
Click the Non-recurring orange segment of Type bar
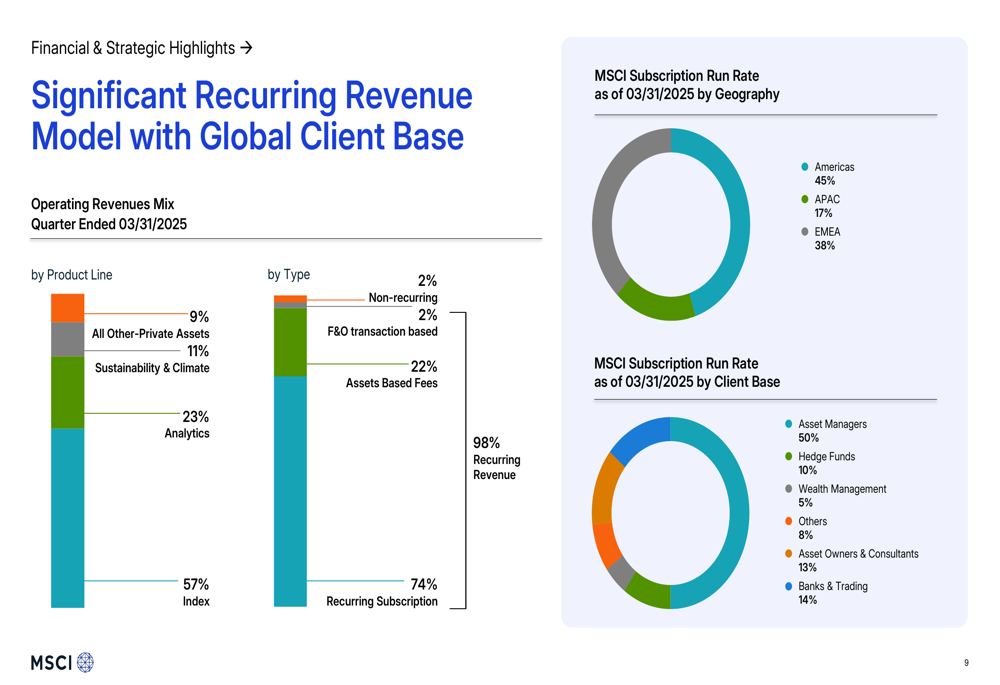(x=290, y=298)
